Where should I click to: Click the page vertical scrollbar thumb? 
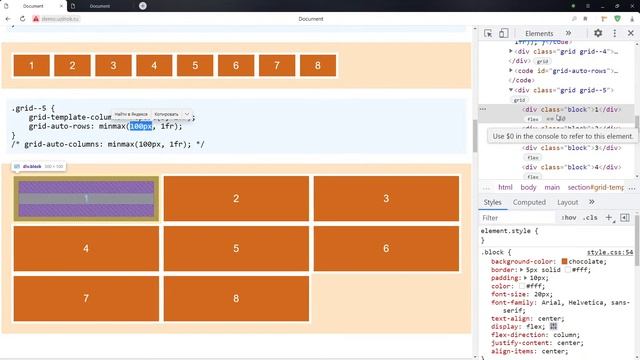click(x=475, y=136)
